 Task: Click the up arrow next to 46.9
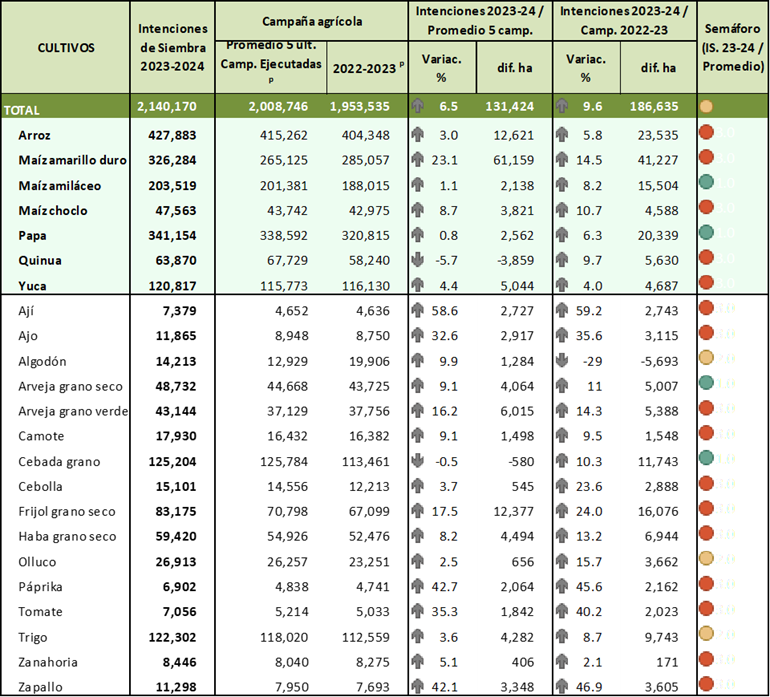[x=562, y=685]
